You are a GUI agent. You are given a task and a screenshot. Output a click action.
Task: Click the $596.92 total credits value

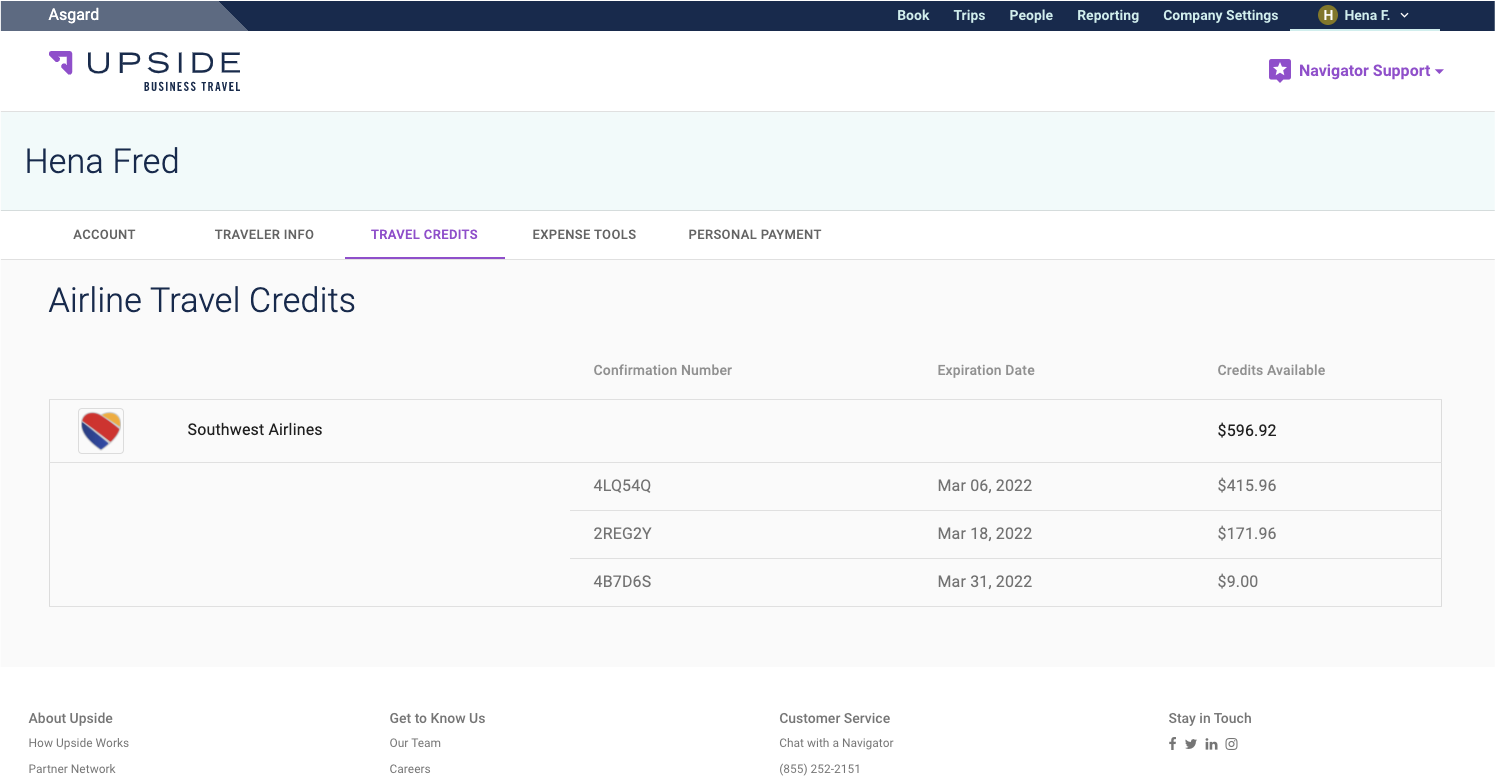point(1247,431)
